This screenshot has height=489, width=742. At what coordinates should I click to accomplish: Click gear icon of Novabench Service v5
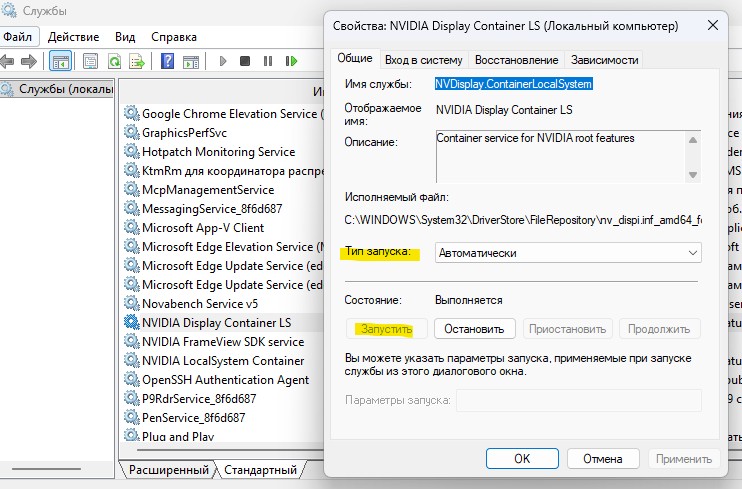pyautogui.click(x=131, y=303)
